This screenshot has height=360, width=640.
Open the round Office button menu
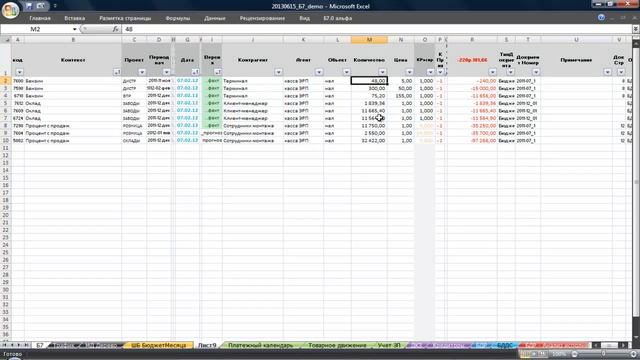click(10, 10)
